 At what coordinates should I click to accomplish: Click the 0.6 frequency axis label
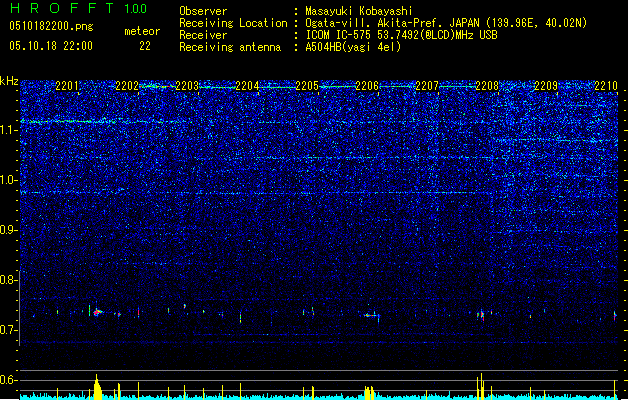tap(8, 380)
